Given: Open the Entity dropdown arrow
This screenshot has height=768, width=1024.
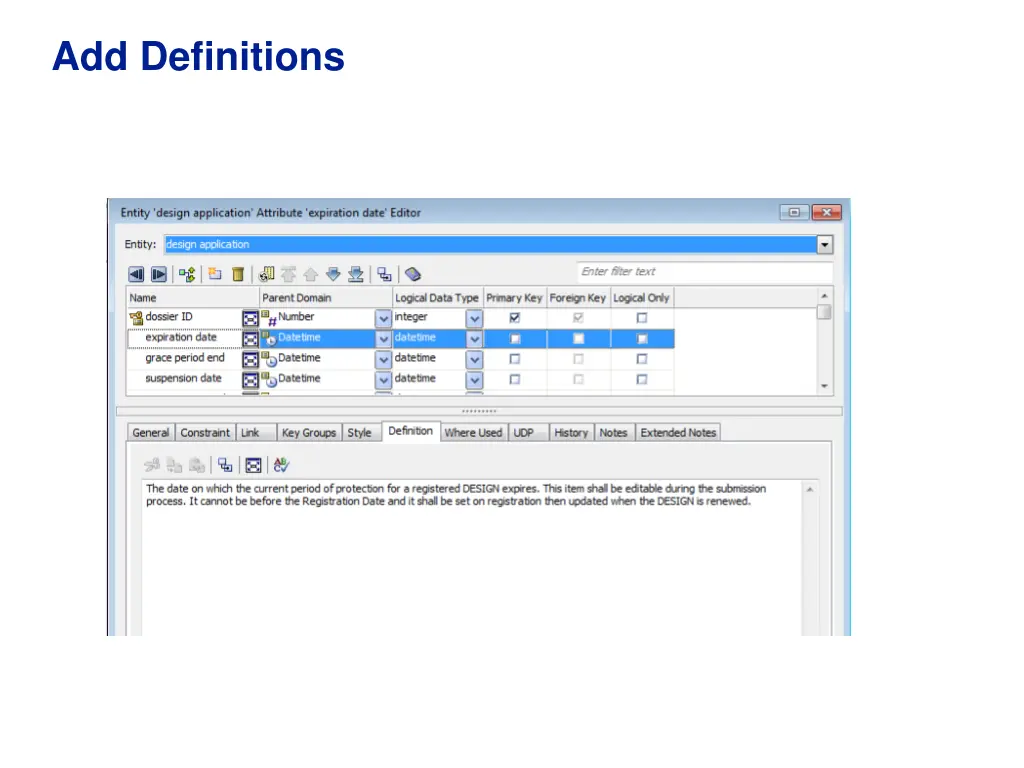Looking at the screenshot, I should click(825, 244).
